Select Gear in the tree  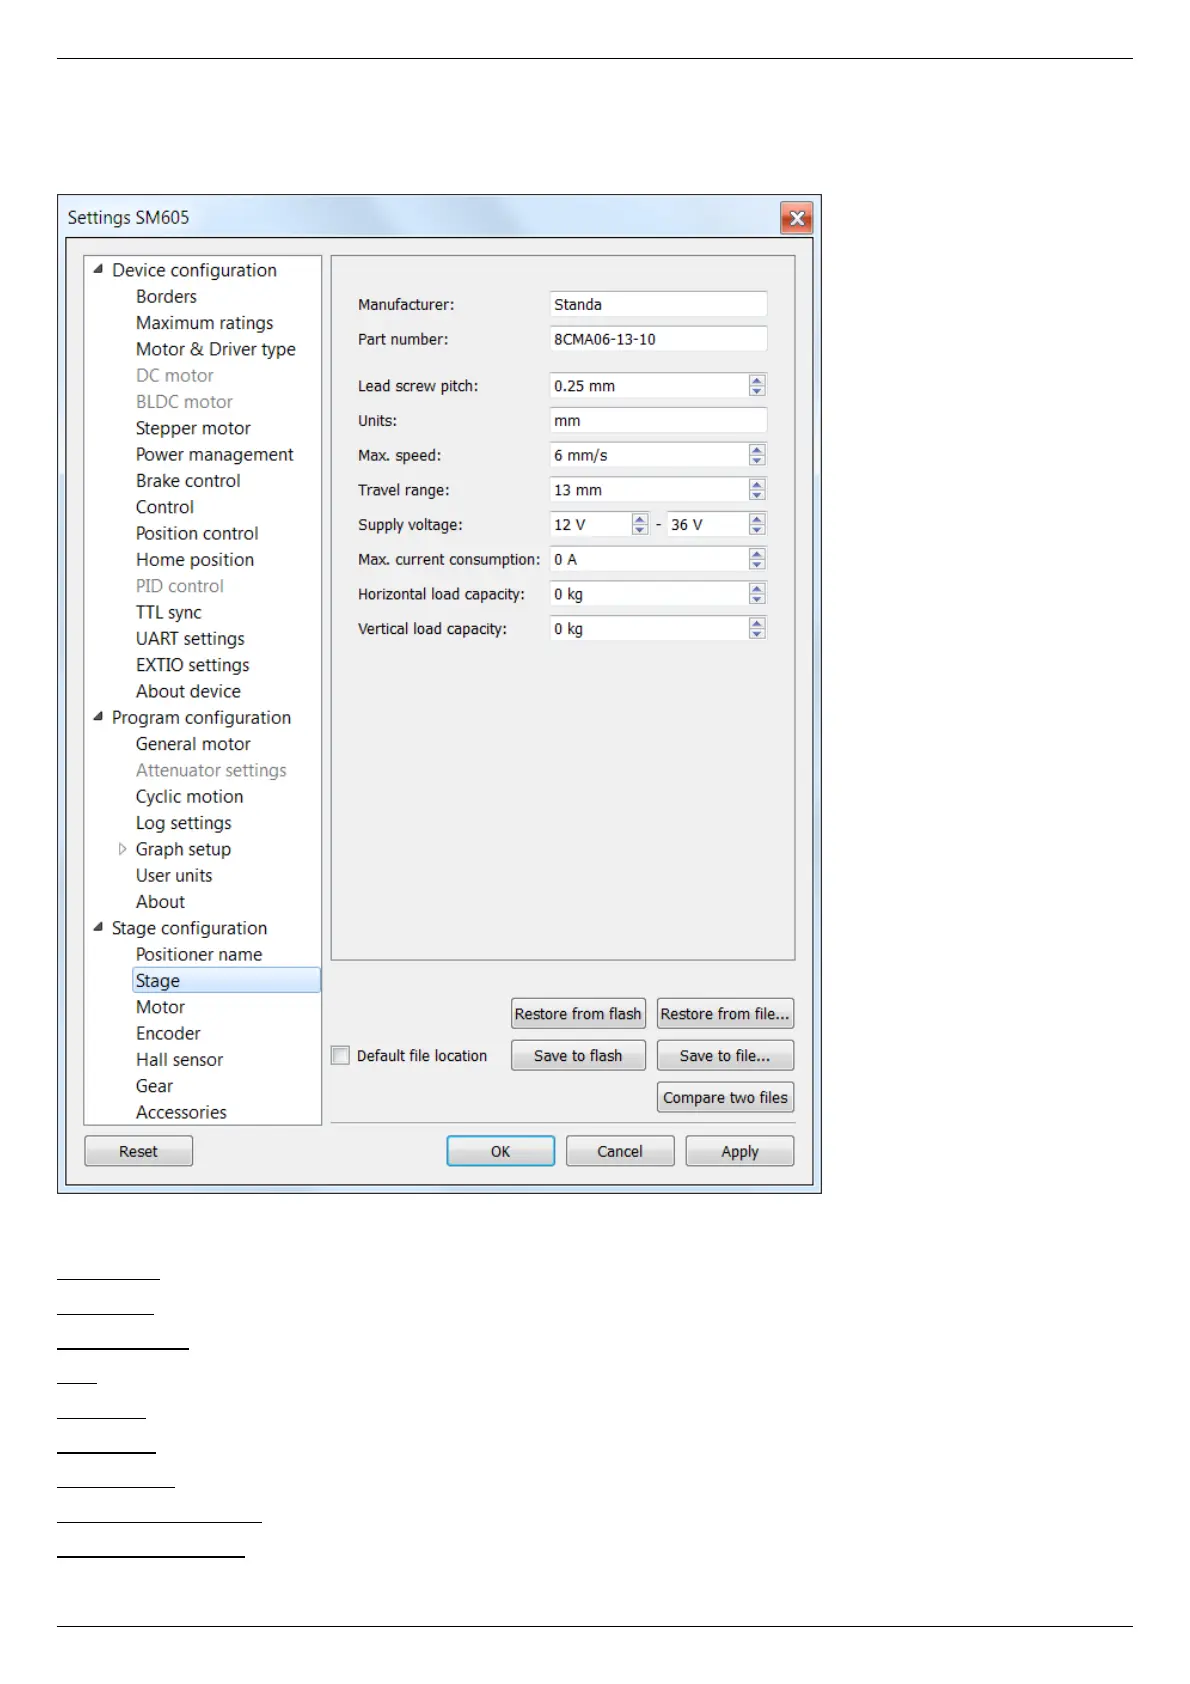tap(154, 1086)
